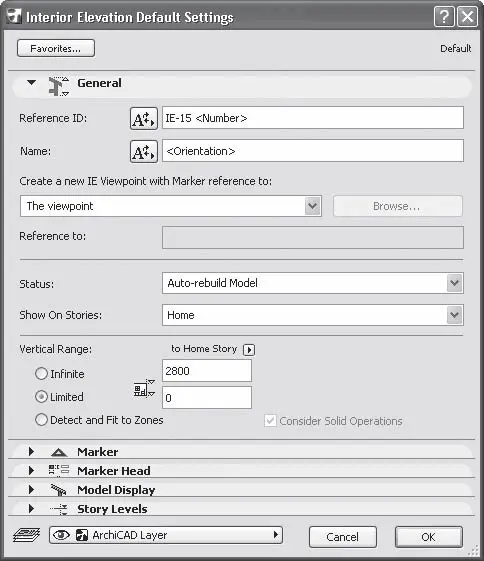Toggle the eye icon in ArchiCAD Layer
Viewport: 484px width, 561px height.
(61, 535)
